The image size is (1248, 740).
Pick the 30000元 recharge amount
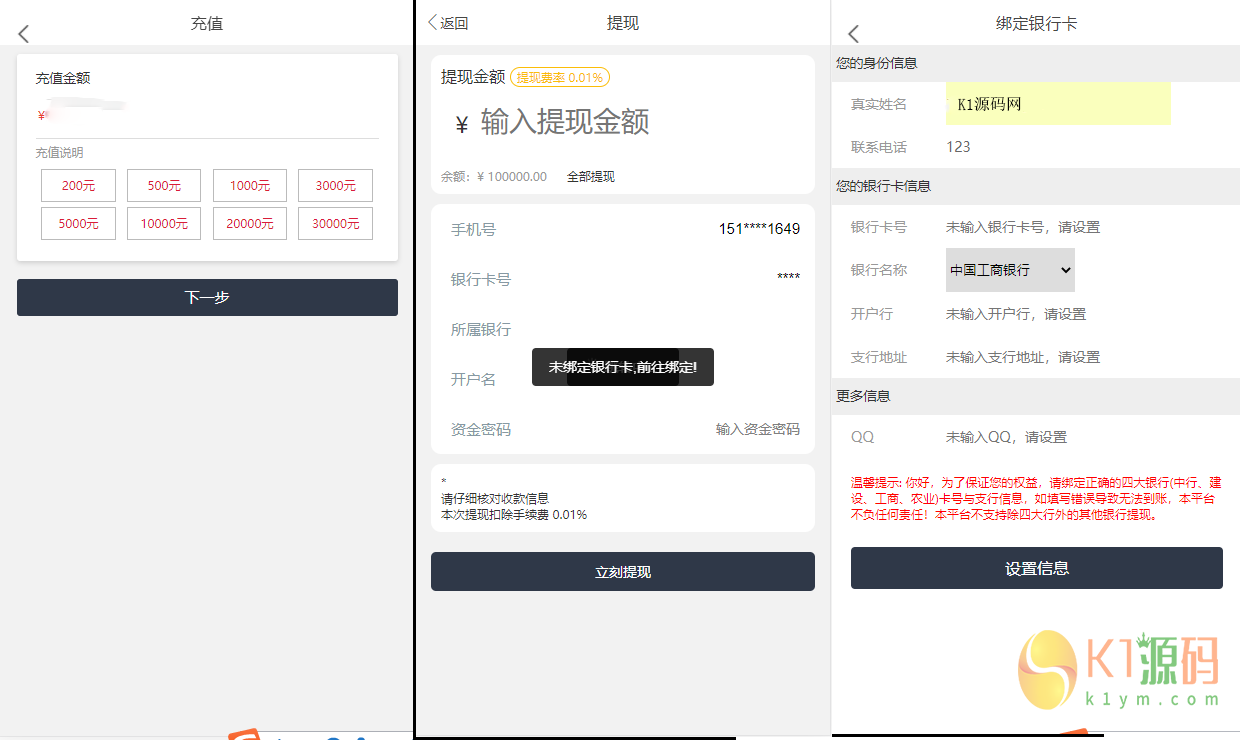point(335,223)
